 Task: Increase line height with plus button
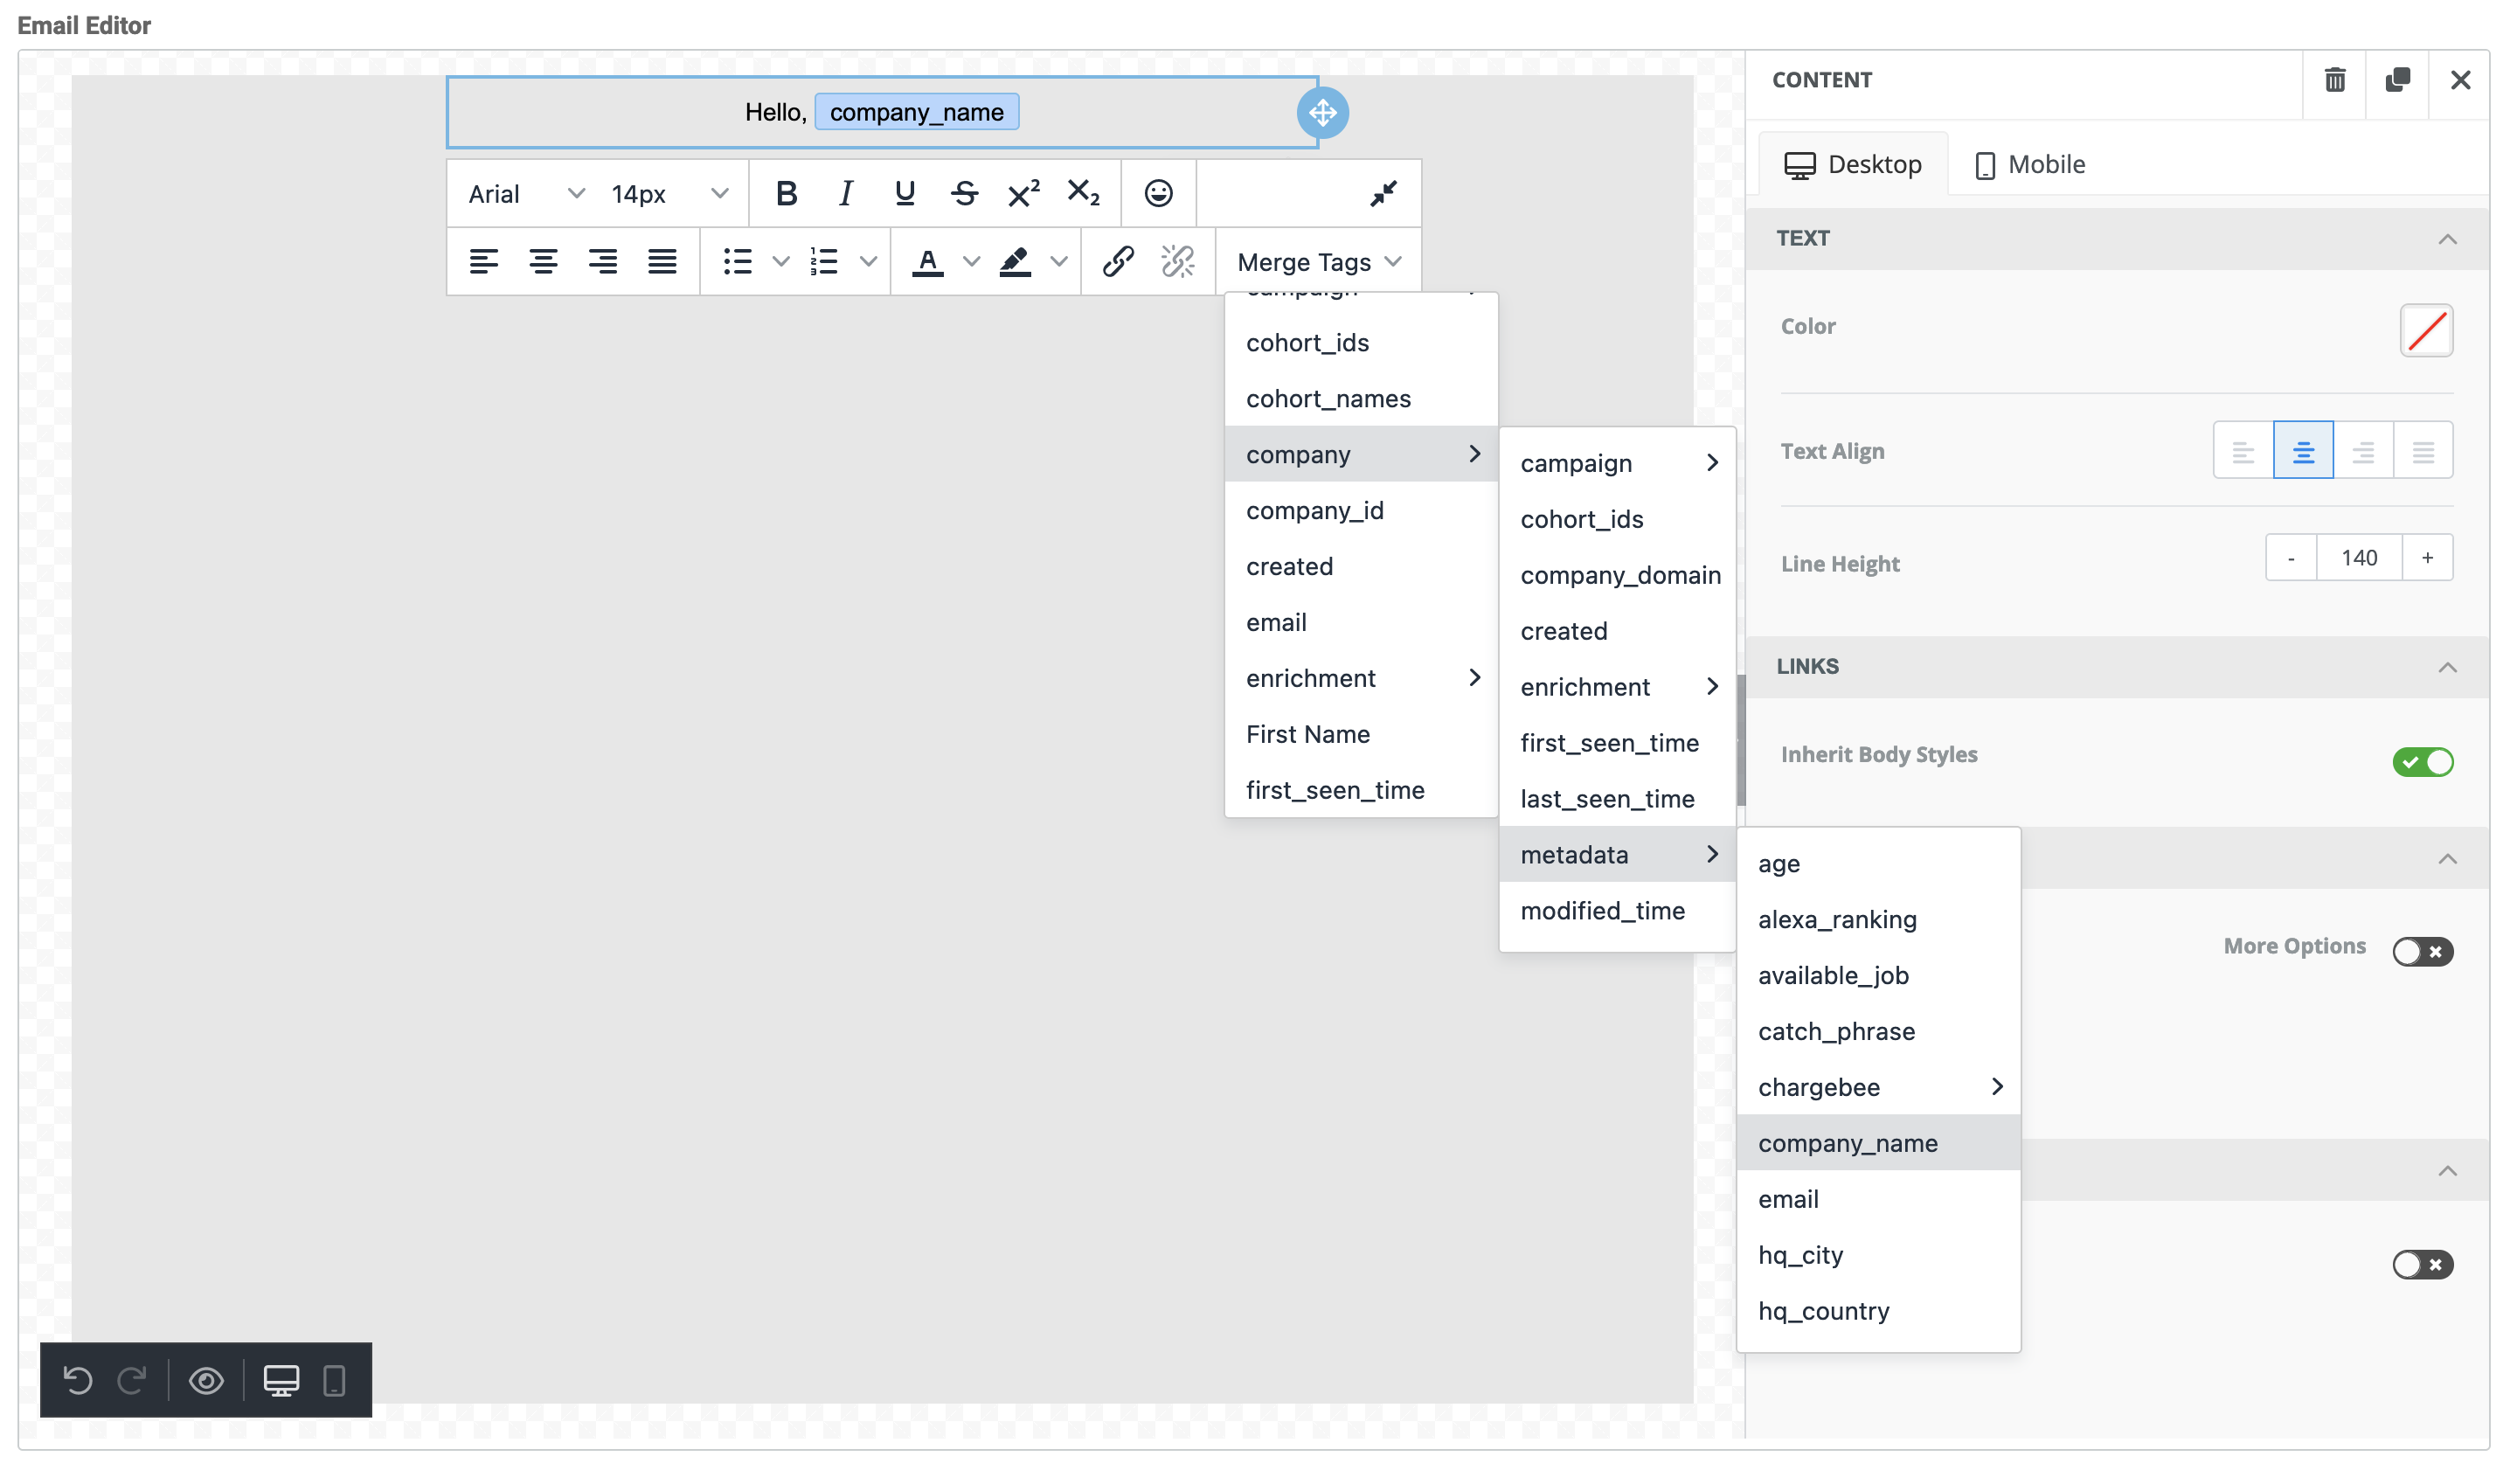click(2426, 558)
